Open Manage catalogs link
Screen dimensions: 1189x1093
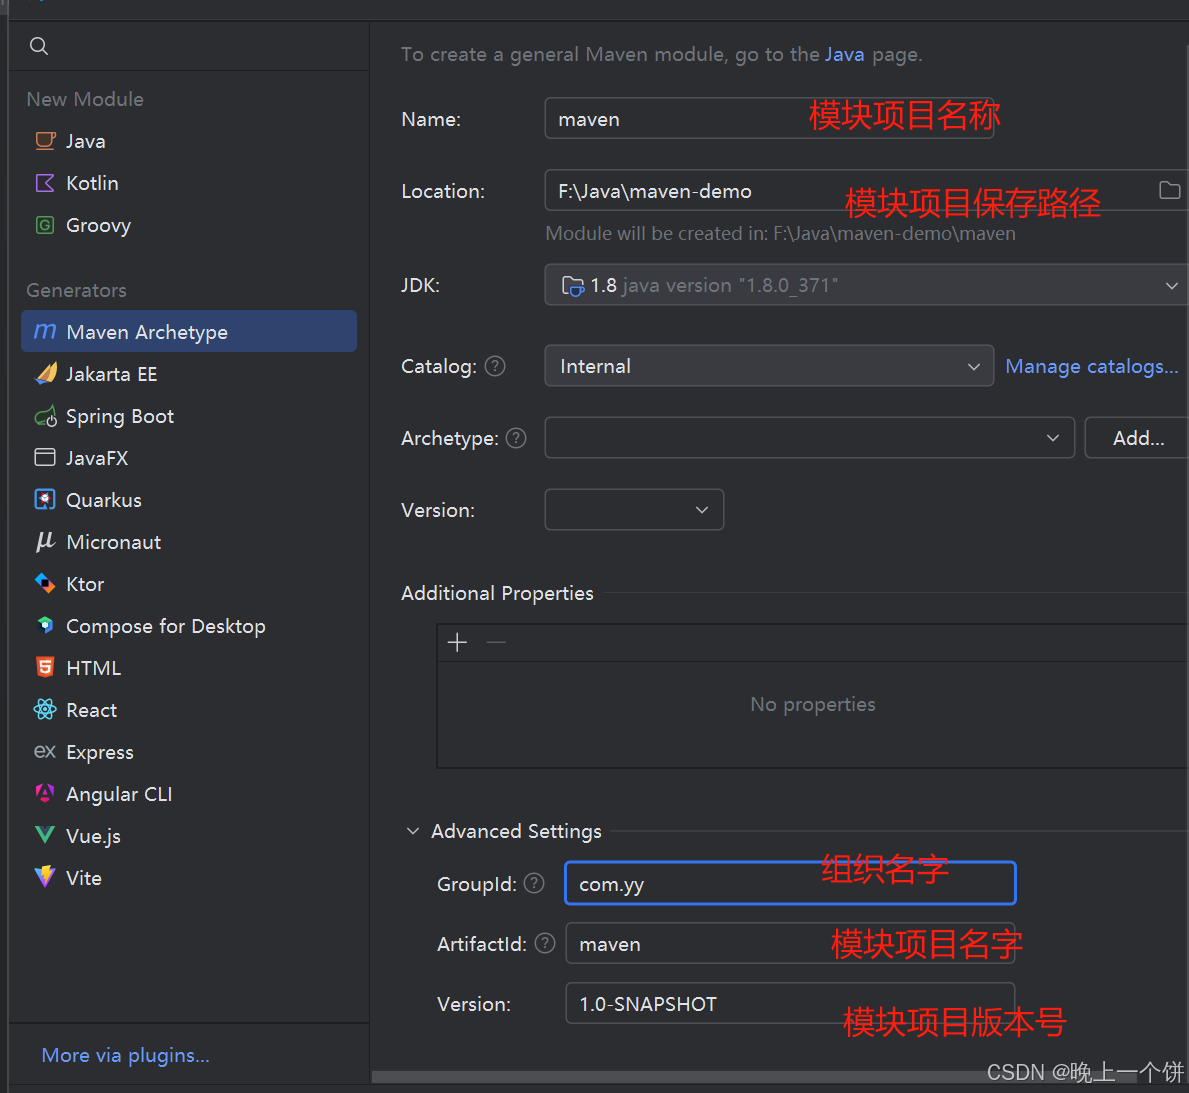click(1091, 366)
